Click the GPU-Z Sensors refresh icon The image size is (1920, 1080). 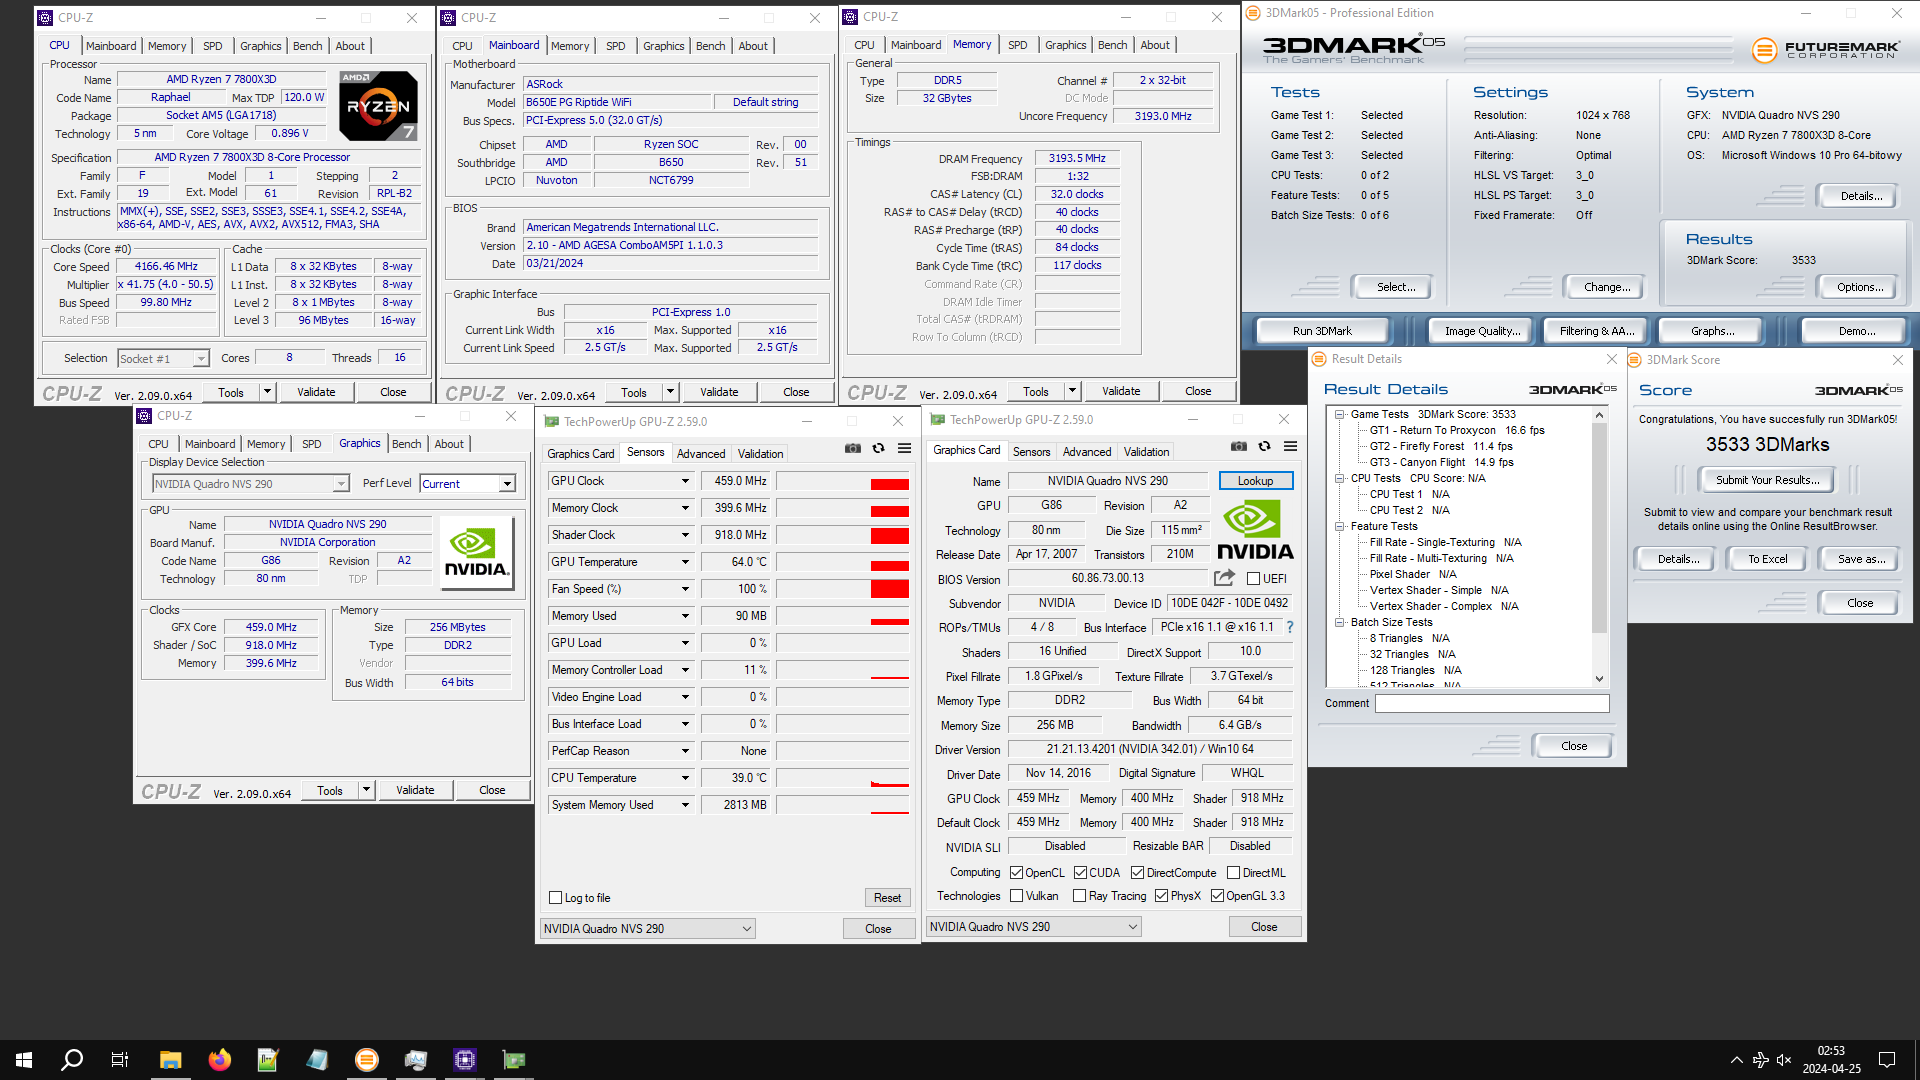click(x=878, y=449)
